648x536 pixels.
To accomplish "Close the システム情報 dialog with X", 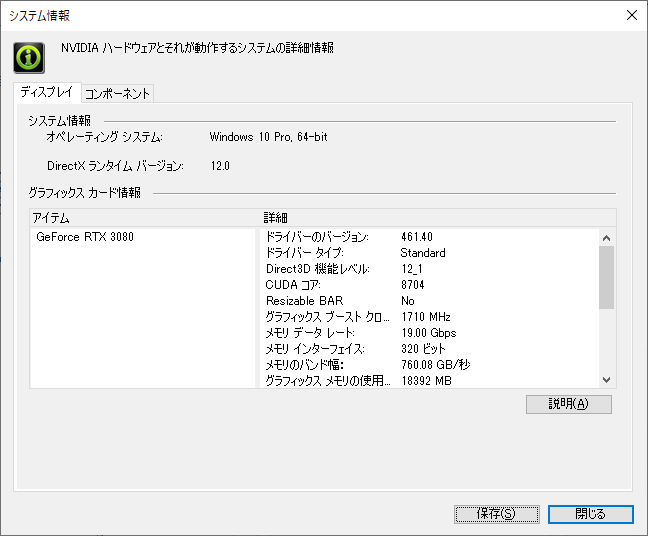I will point(631,15).
